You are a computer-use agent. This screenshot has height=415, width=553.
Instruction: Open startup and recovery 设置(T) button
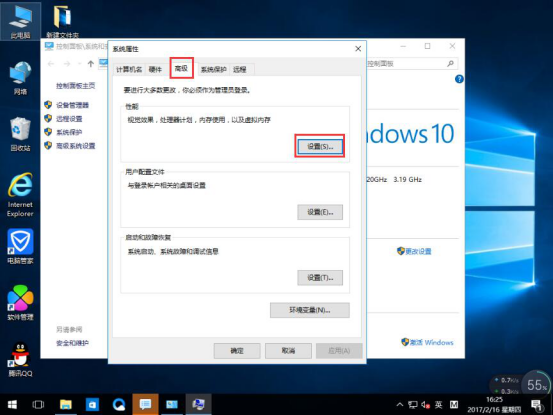[x=320, y=277]
